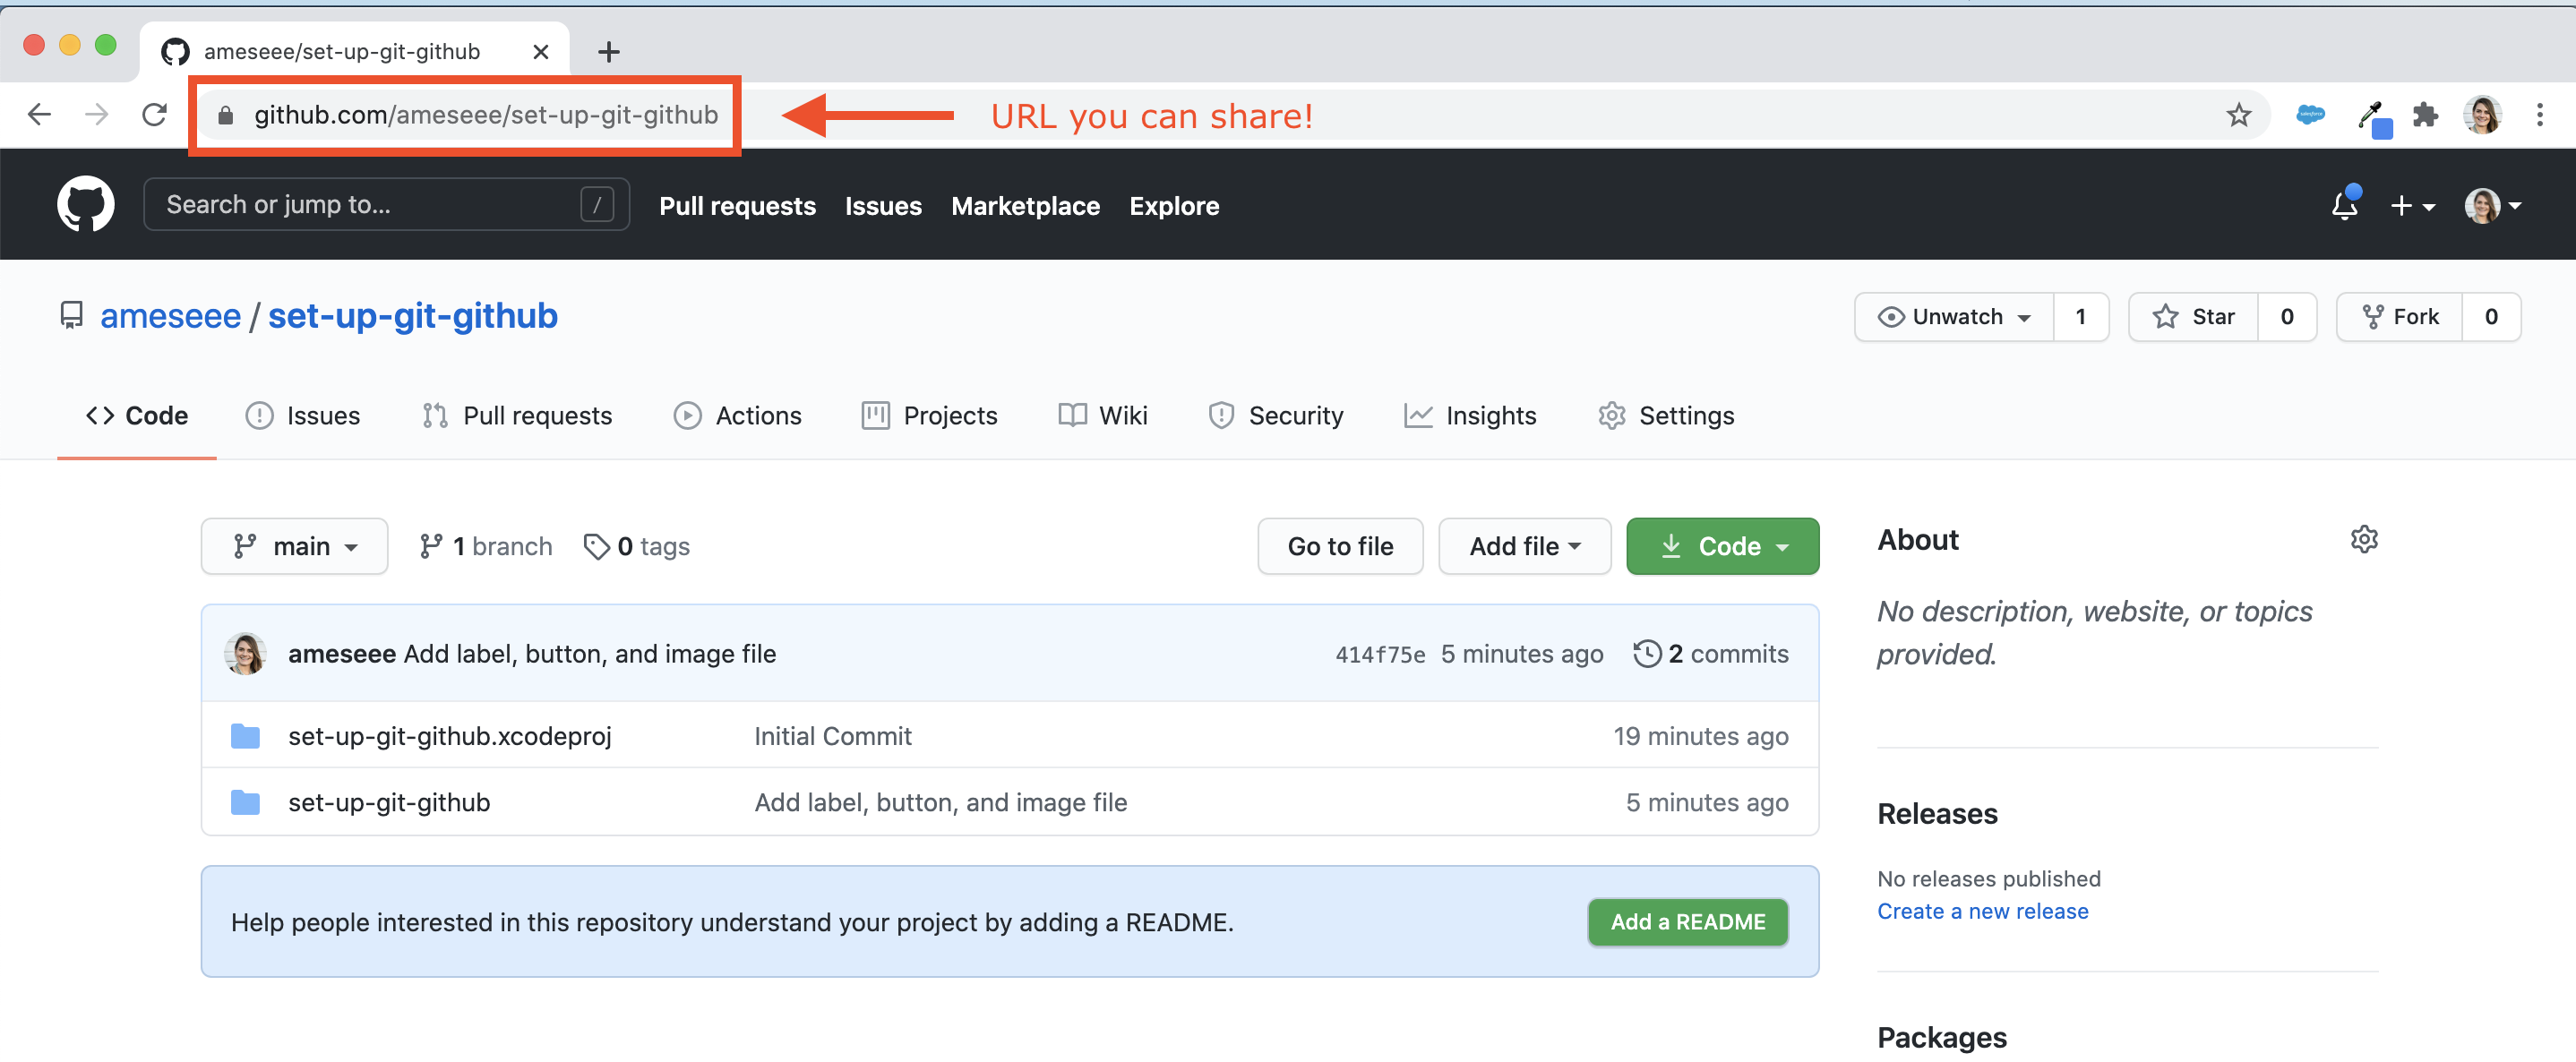Open the main branch selector dropdown
The image size is (2576, 1062).
click(294, 546)
